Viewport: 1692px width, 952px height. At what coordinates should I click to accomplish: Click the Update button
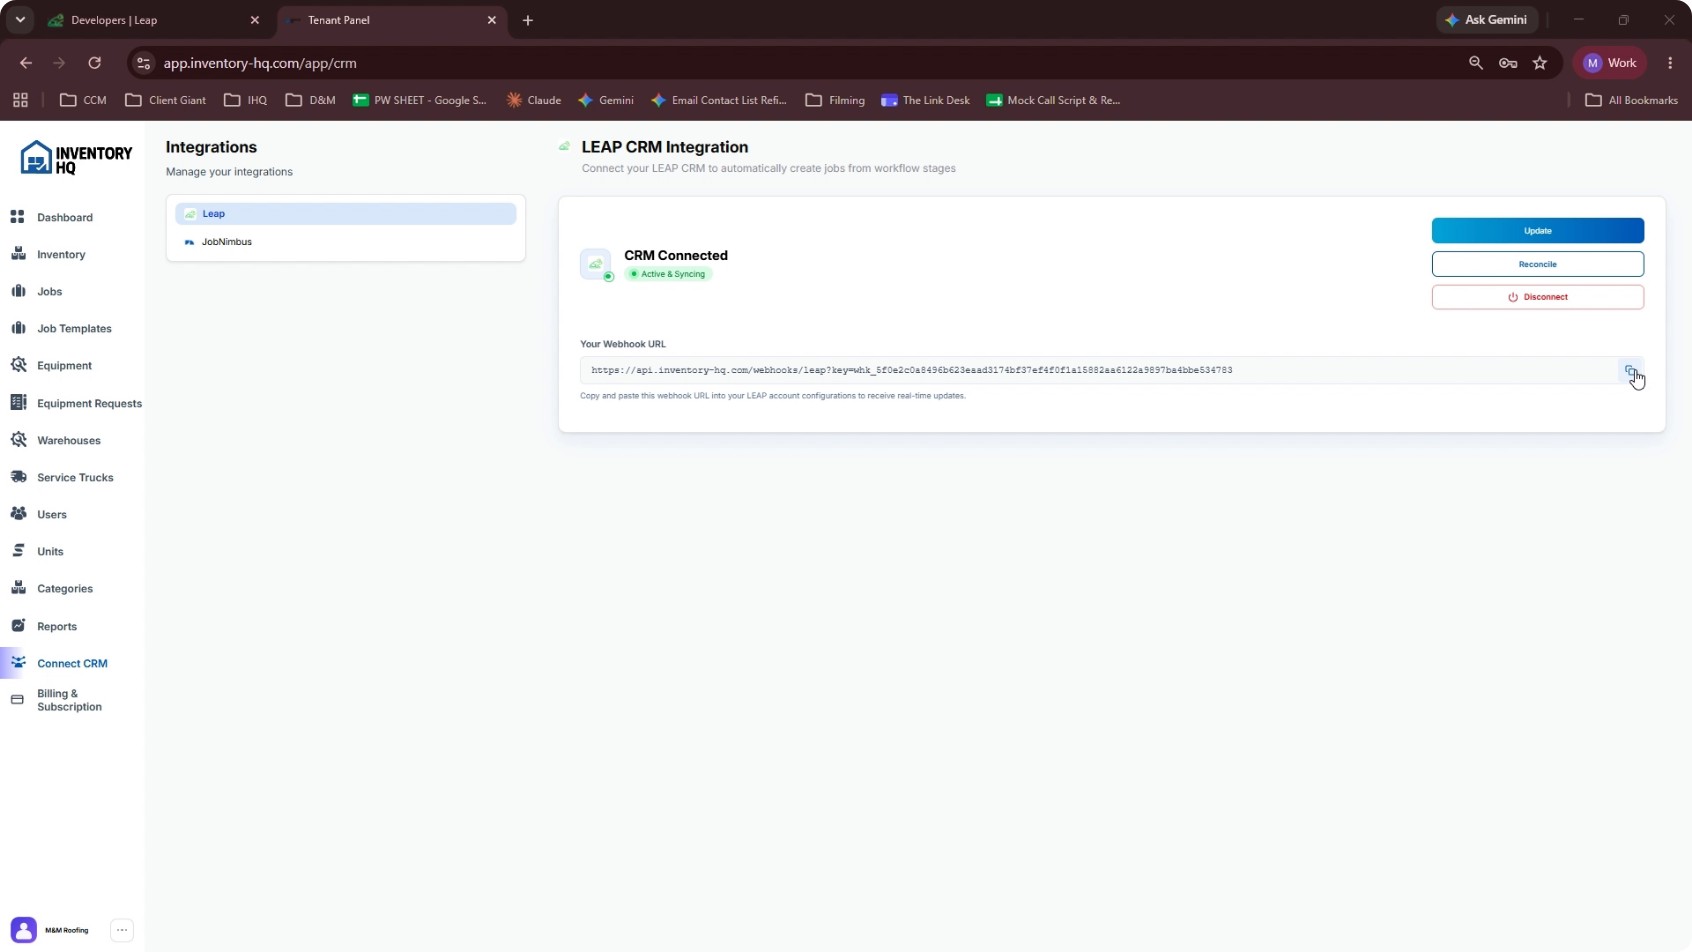pos(1537,230)
